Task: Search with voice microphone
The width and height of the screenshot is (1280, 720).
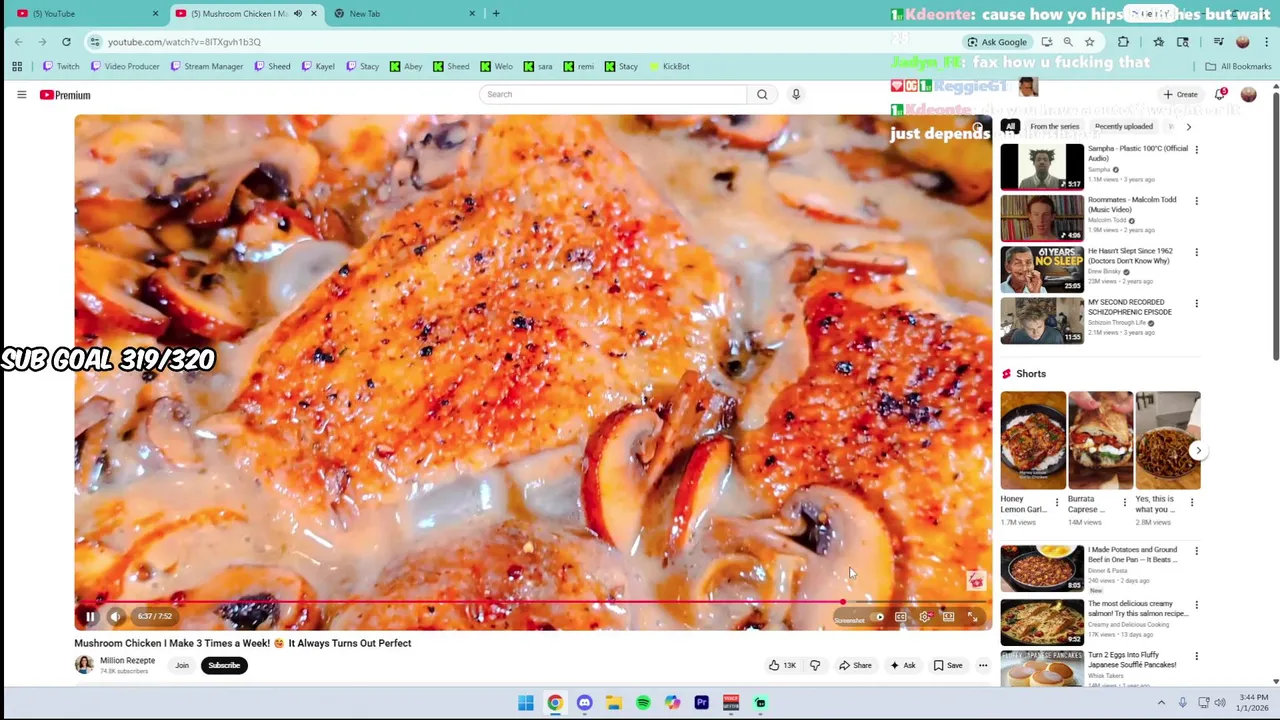Action: coord(796,94)
